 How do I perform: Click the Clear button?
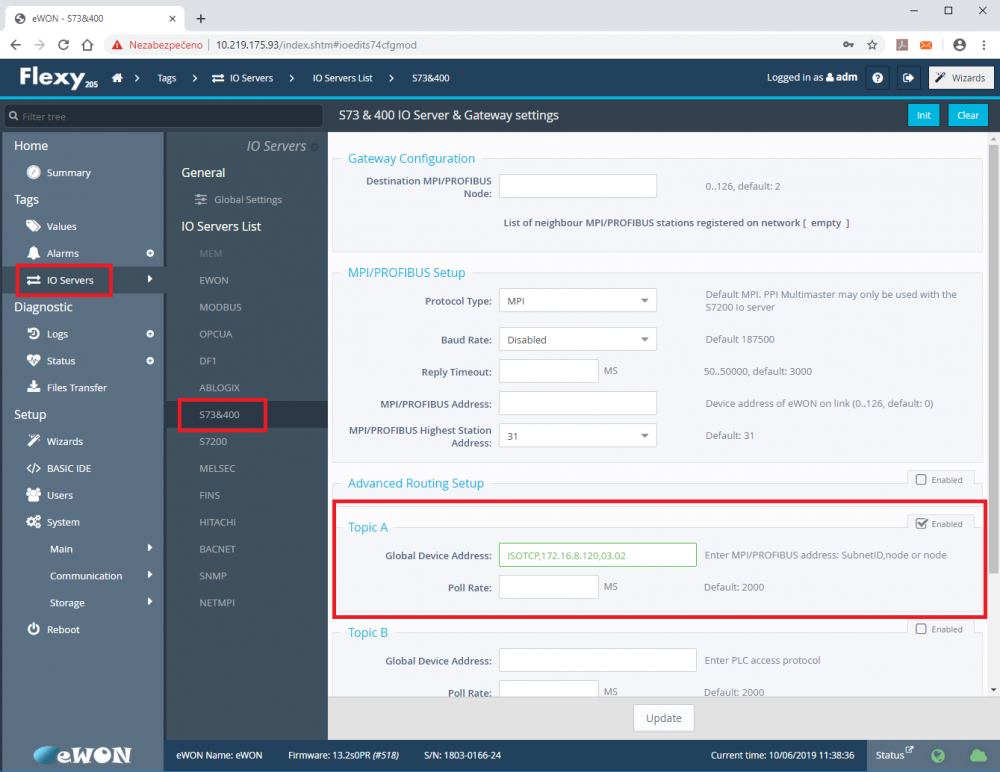967,115
